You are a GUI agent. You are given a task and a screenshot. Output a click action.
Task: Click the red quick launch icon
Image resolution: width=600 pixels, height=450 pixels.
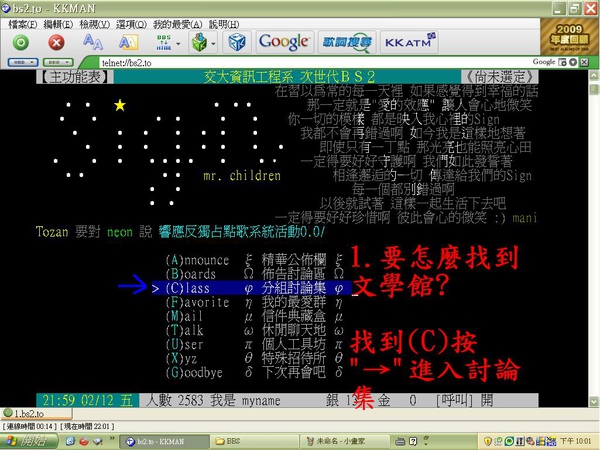[84, 442]
